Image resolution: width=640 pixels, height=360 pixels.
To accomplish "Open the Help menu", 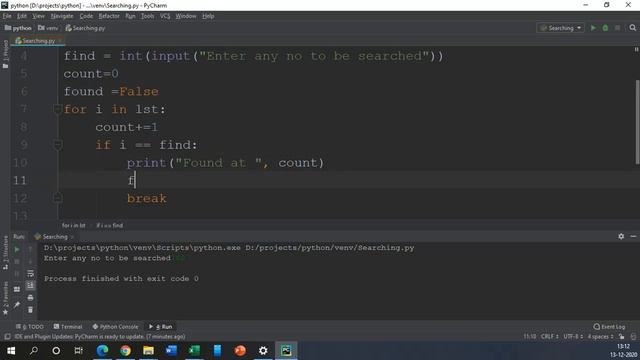I will click(208, 16).
